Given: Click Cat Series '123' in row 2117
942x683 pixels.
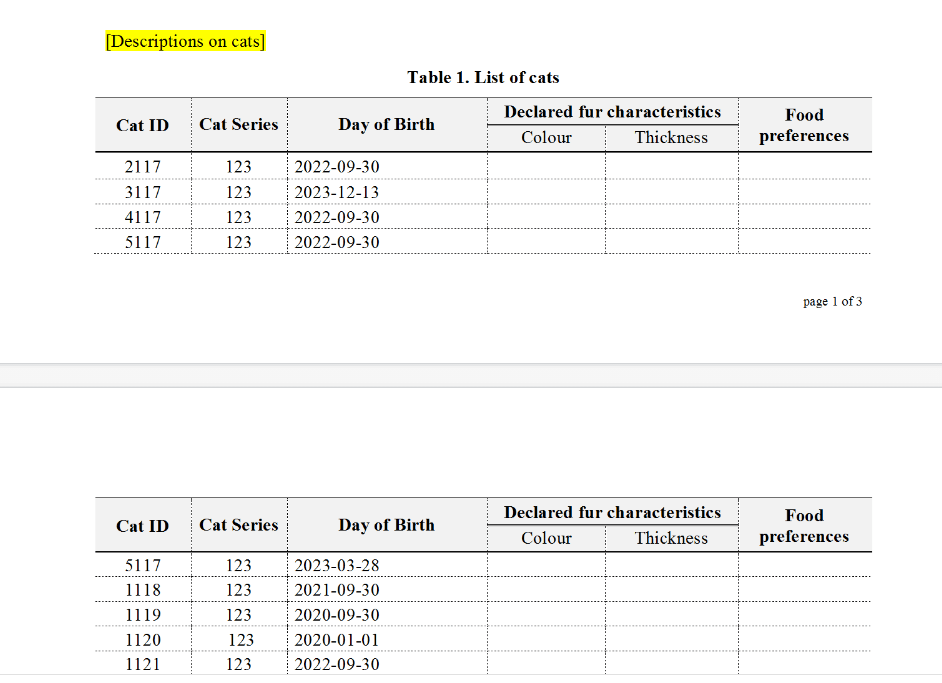Looking at the screenshot, I should 239,166.
